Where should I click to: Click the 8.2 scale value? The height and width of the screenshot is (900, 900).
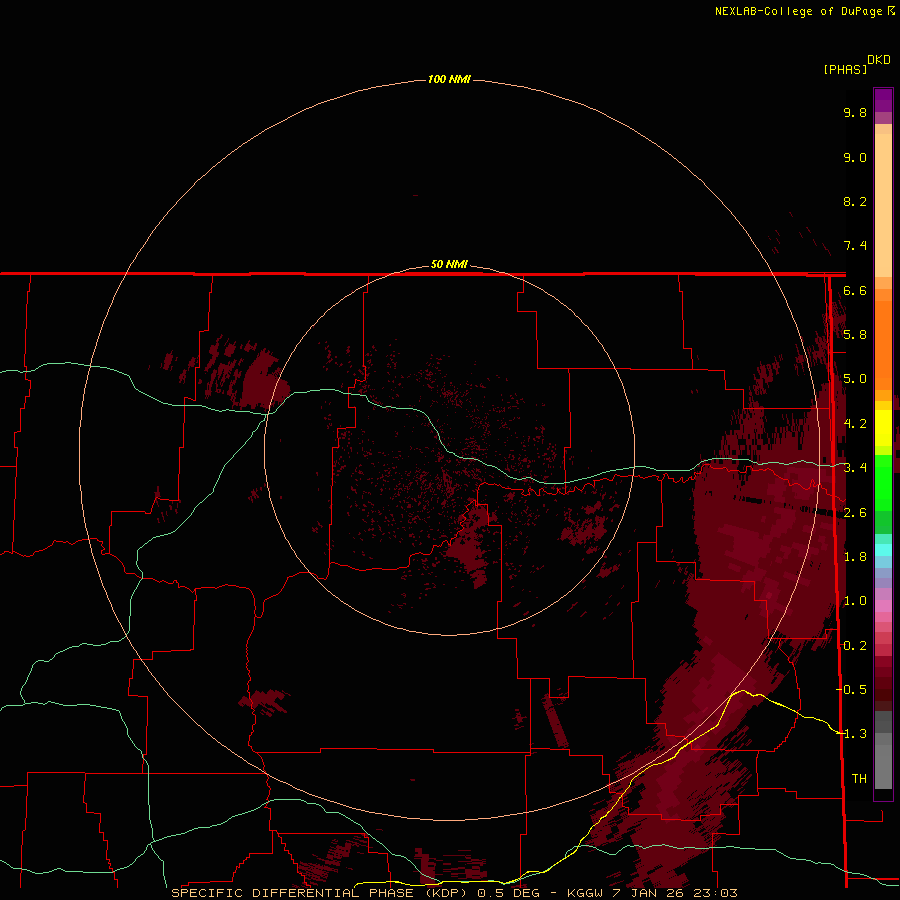click(x=855, y=202)
